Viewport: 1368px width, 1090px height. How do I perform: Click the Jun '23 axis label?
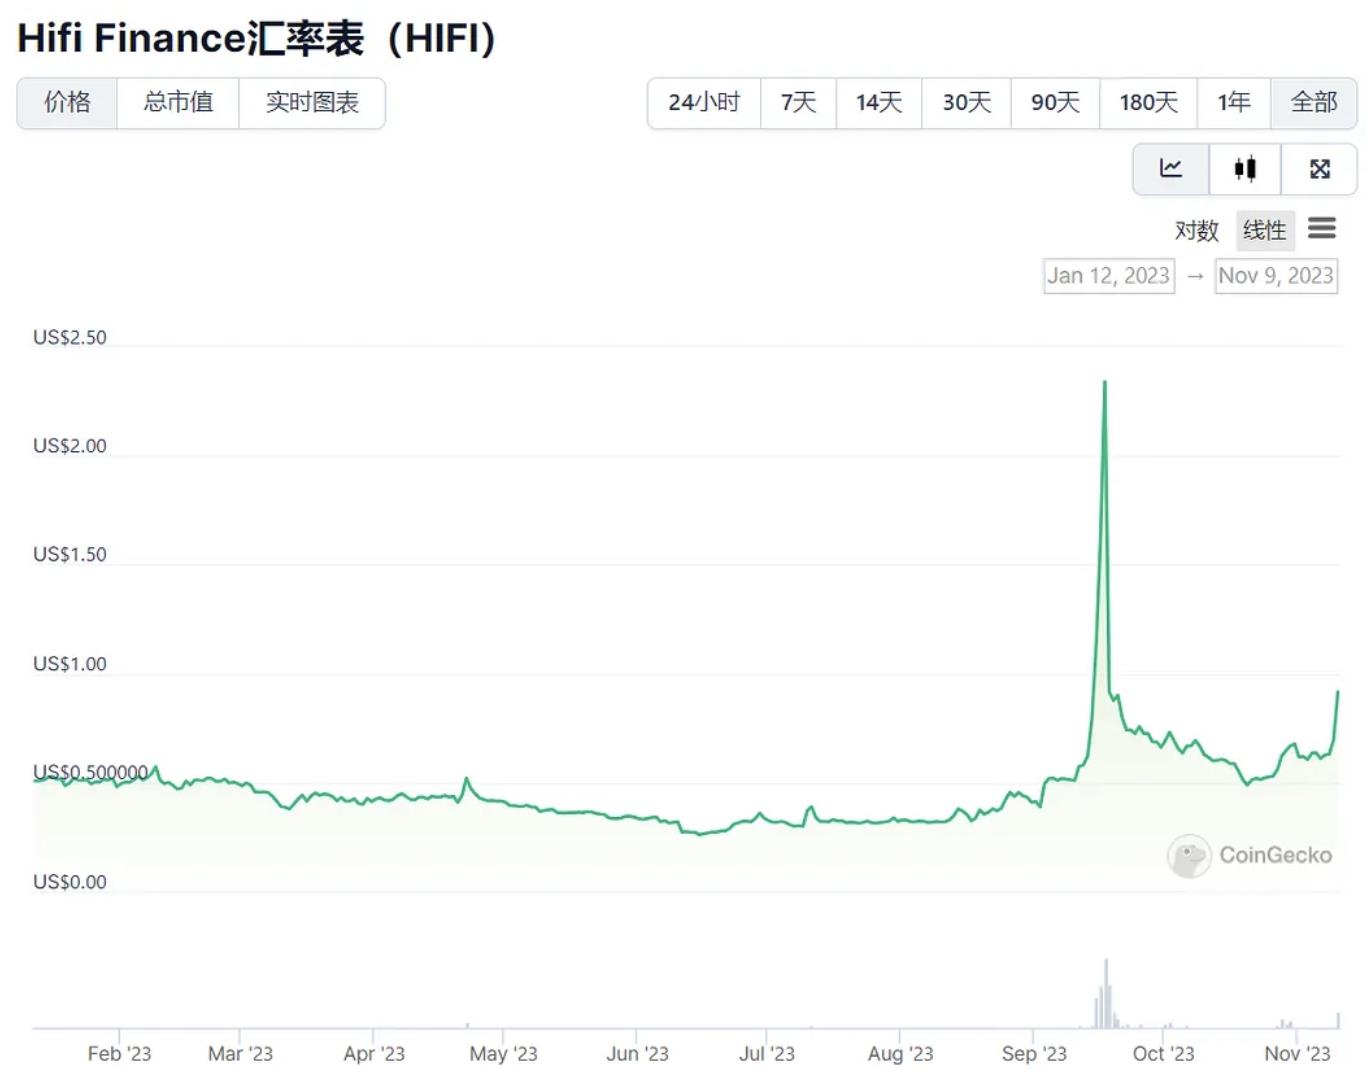coord(637,1054)
